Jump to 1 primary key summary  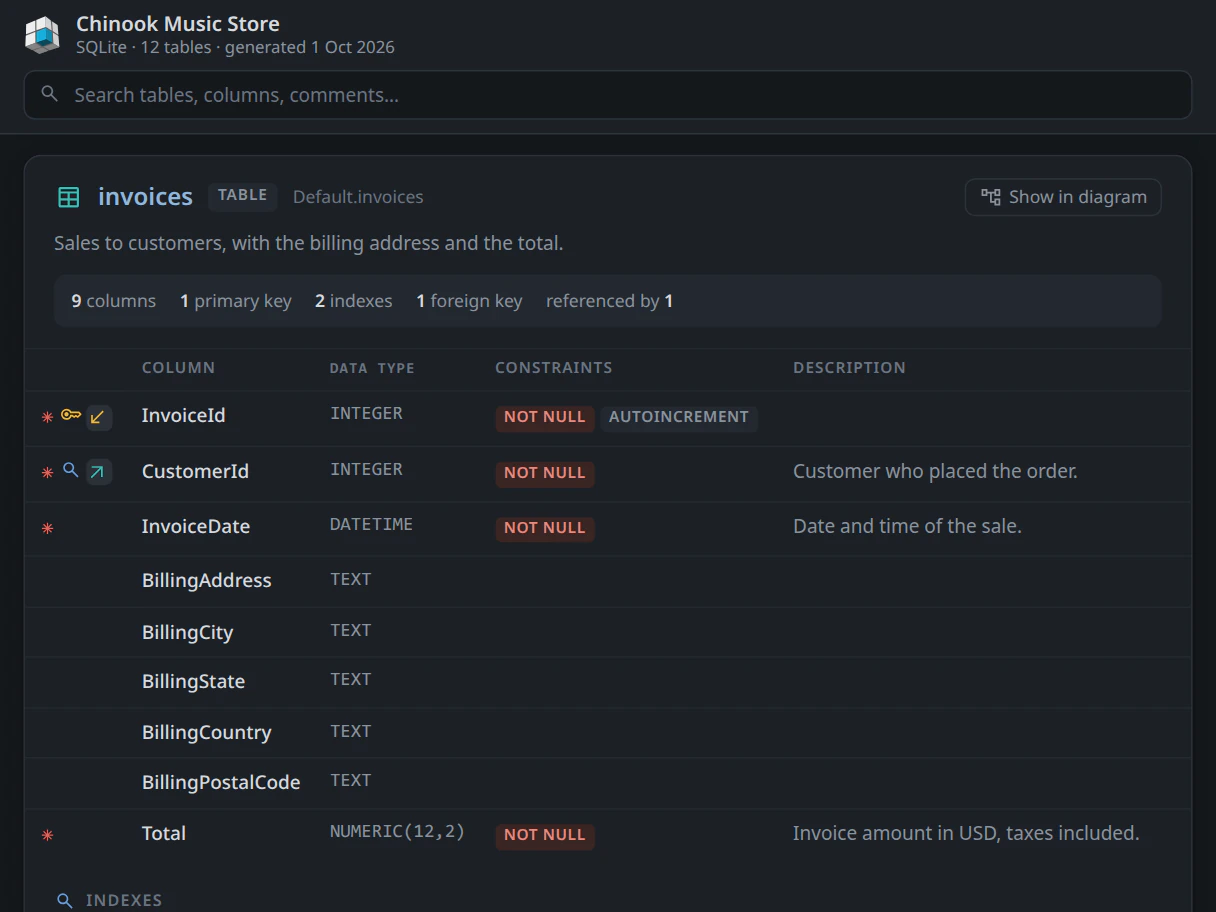click(x=236, y=301)
